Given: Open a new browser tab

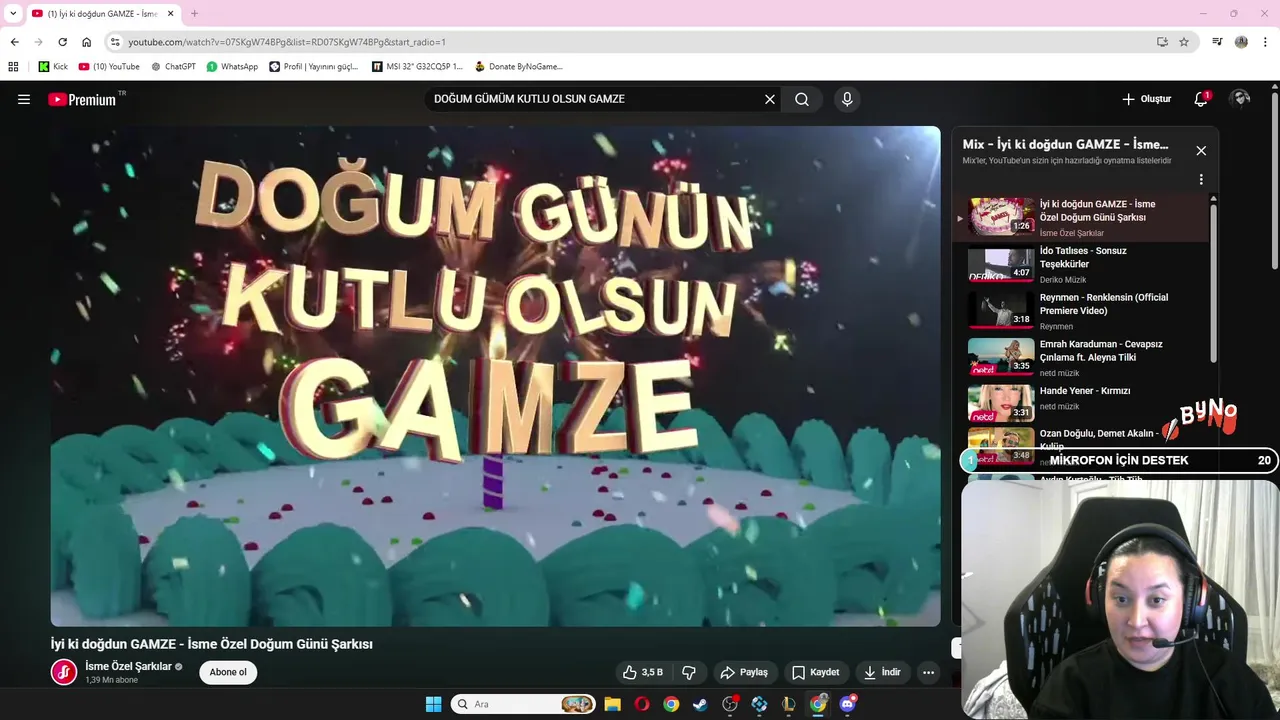Looking at the screenshot, I should pyautogui.click(x=194, y=13).
